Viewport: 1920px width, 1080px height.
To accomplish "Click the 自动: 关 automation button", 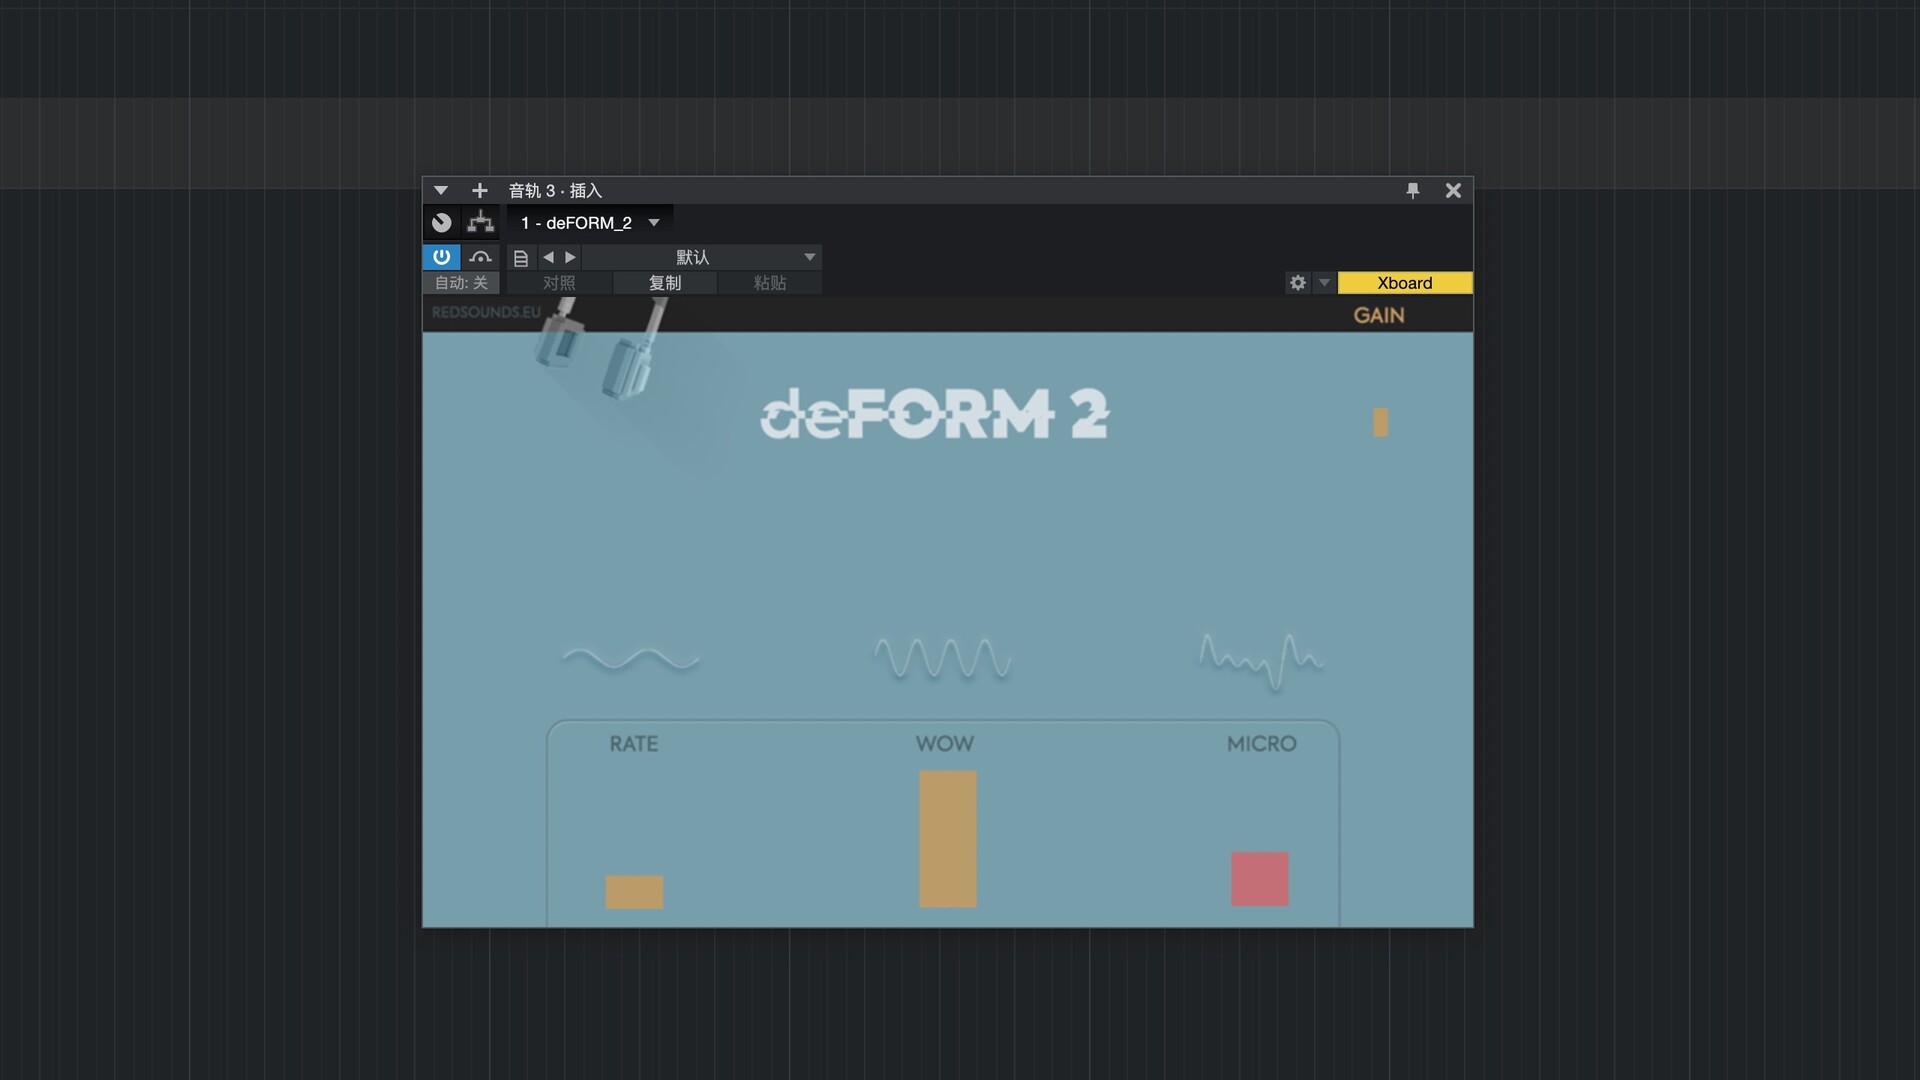I will [461, 283].
